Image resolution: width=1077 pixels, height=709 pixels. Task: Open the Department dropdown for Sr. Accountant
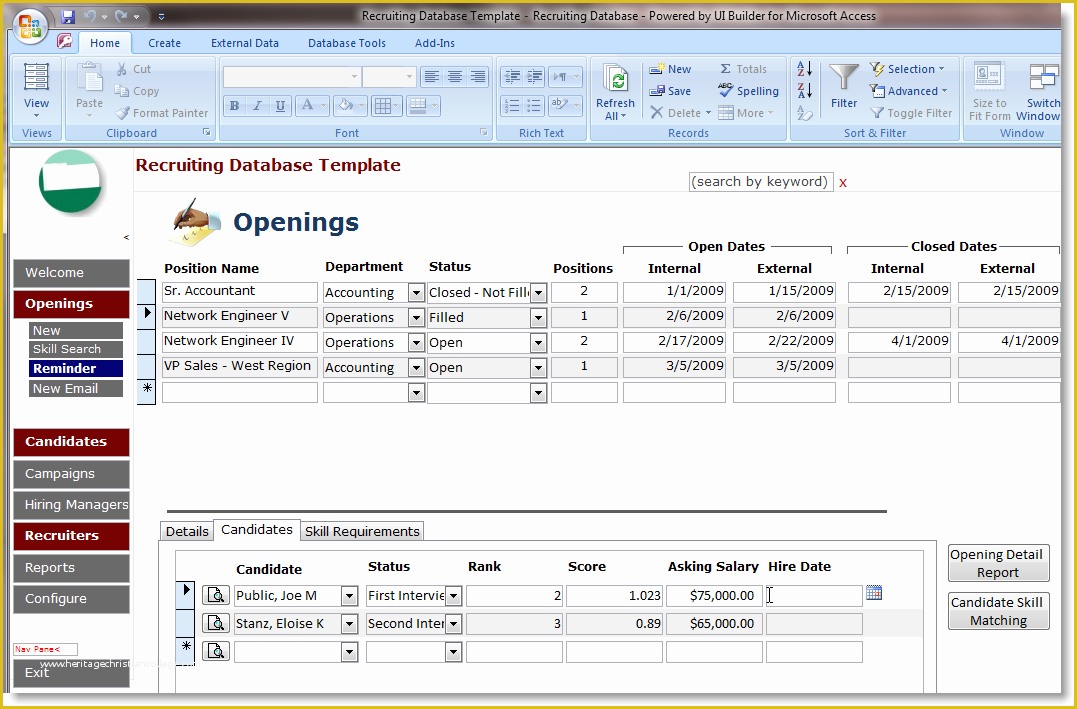coord(416,292)
